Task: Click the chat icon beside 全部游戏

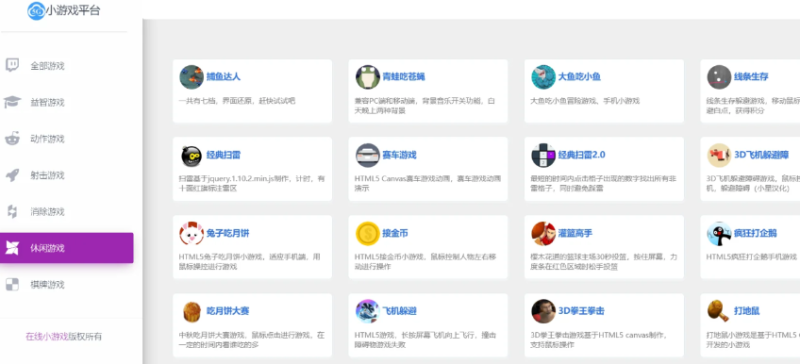Action: pyautogui.click(x=12, y=65)
